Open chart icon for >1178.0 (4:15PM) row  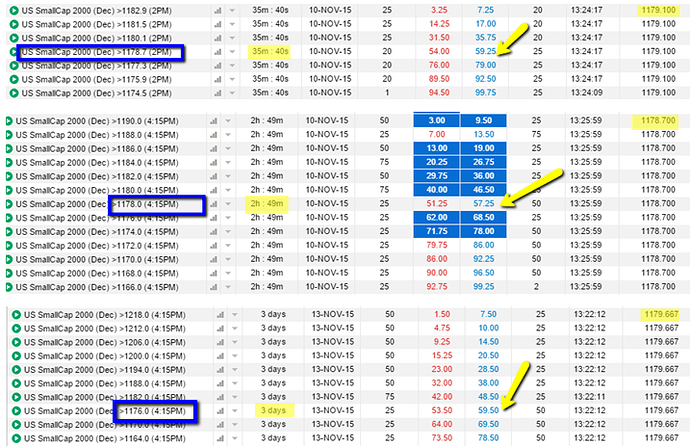click(x=213, y=204)
